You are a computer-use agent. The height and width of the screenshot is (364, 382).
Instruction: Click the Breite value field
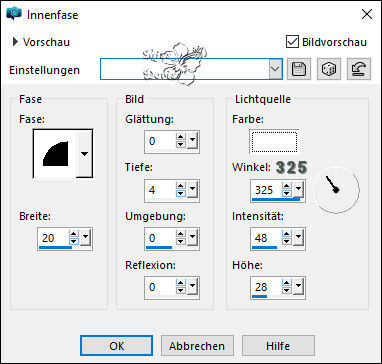point(53,238)
